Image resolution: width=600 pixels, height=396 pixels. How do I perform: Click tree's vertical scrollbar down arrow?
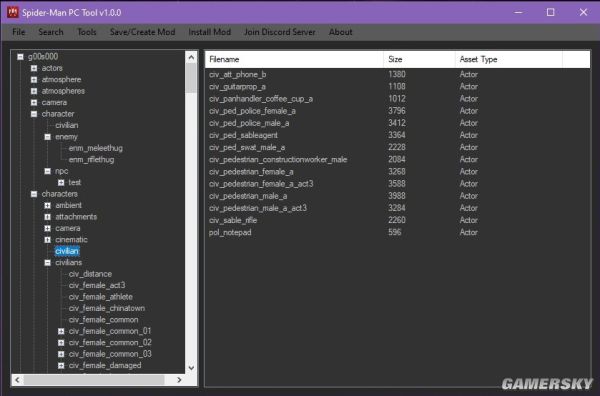pos(191,368)
